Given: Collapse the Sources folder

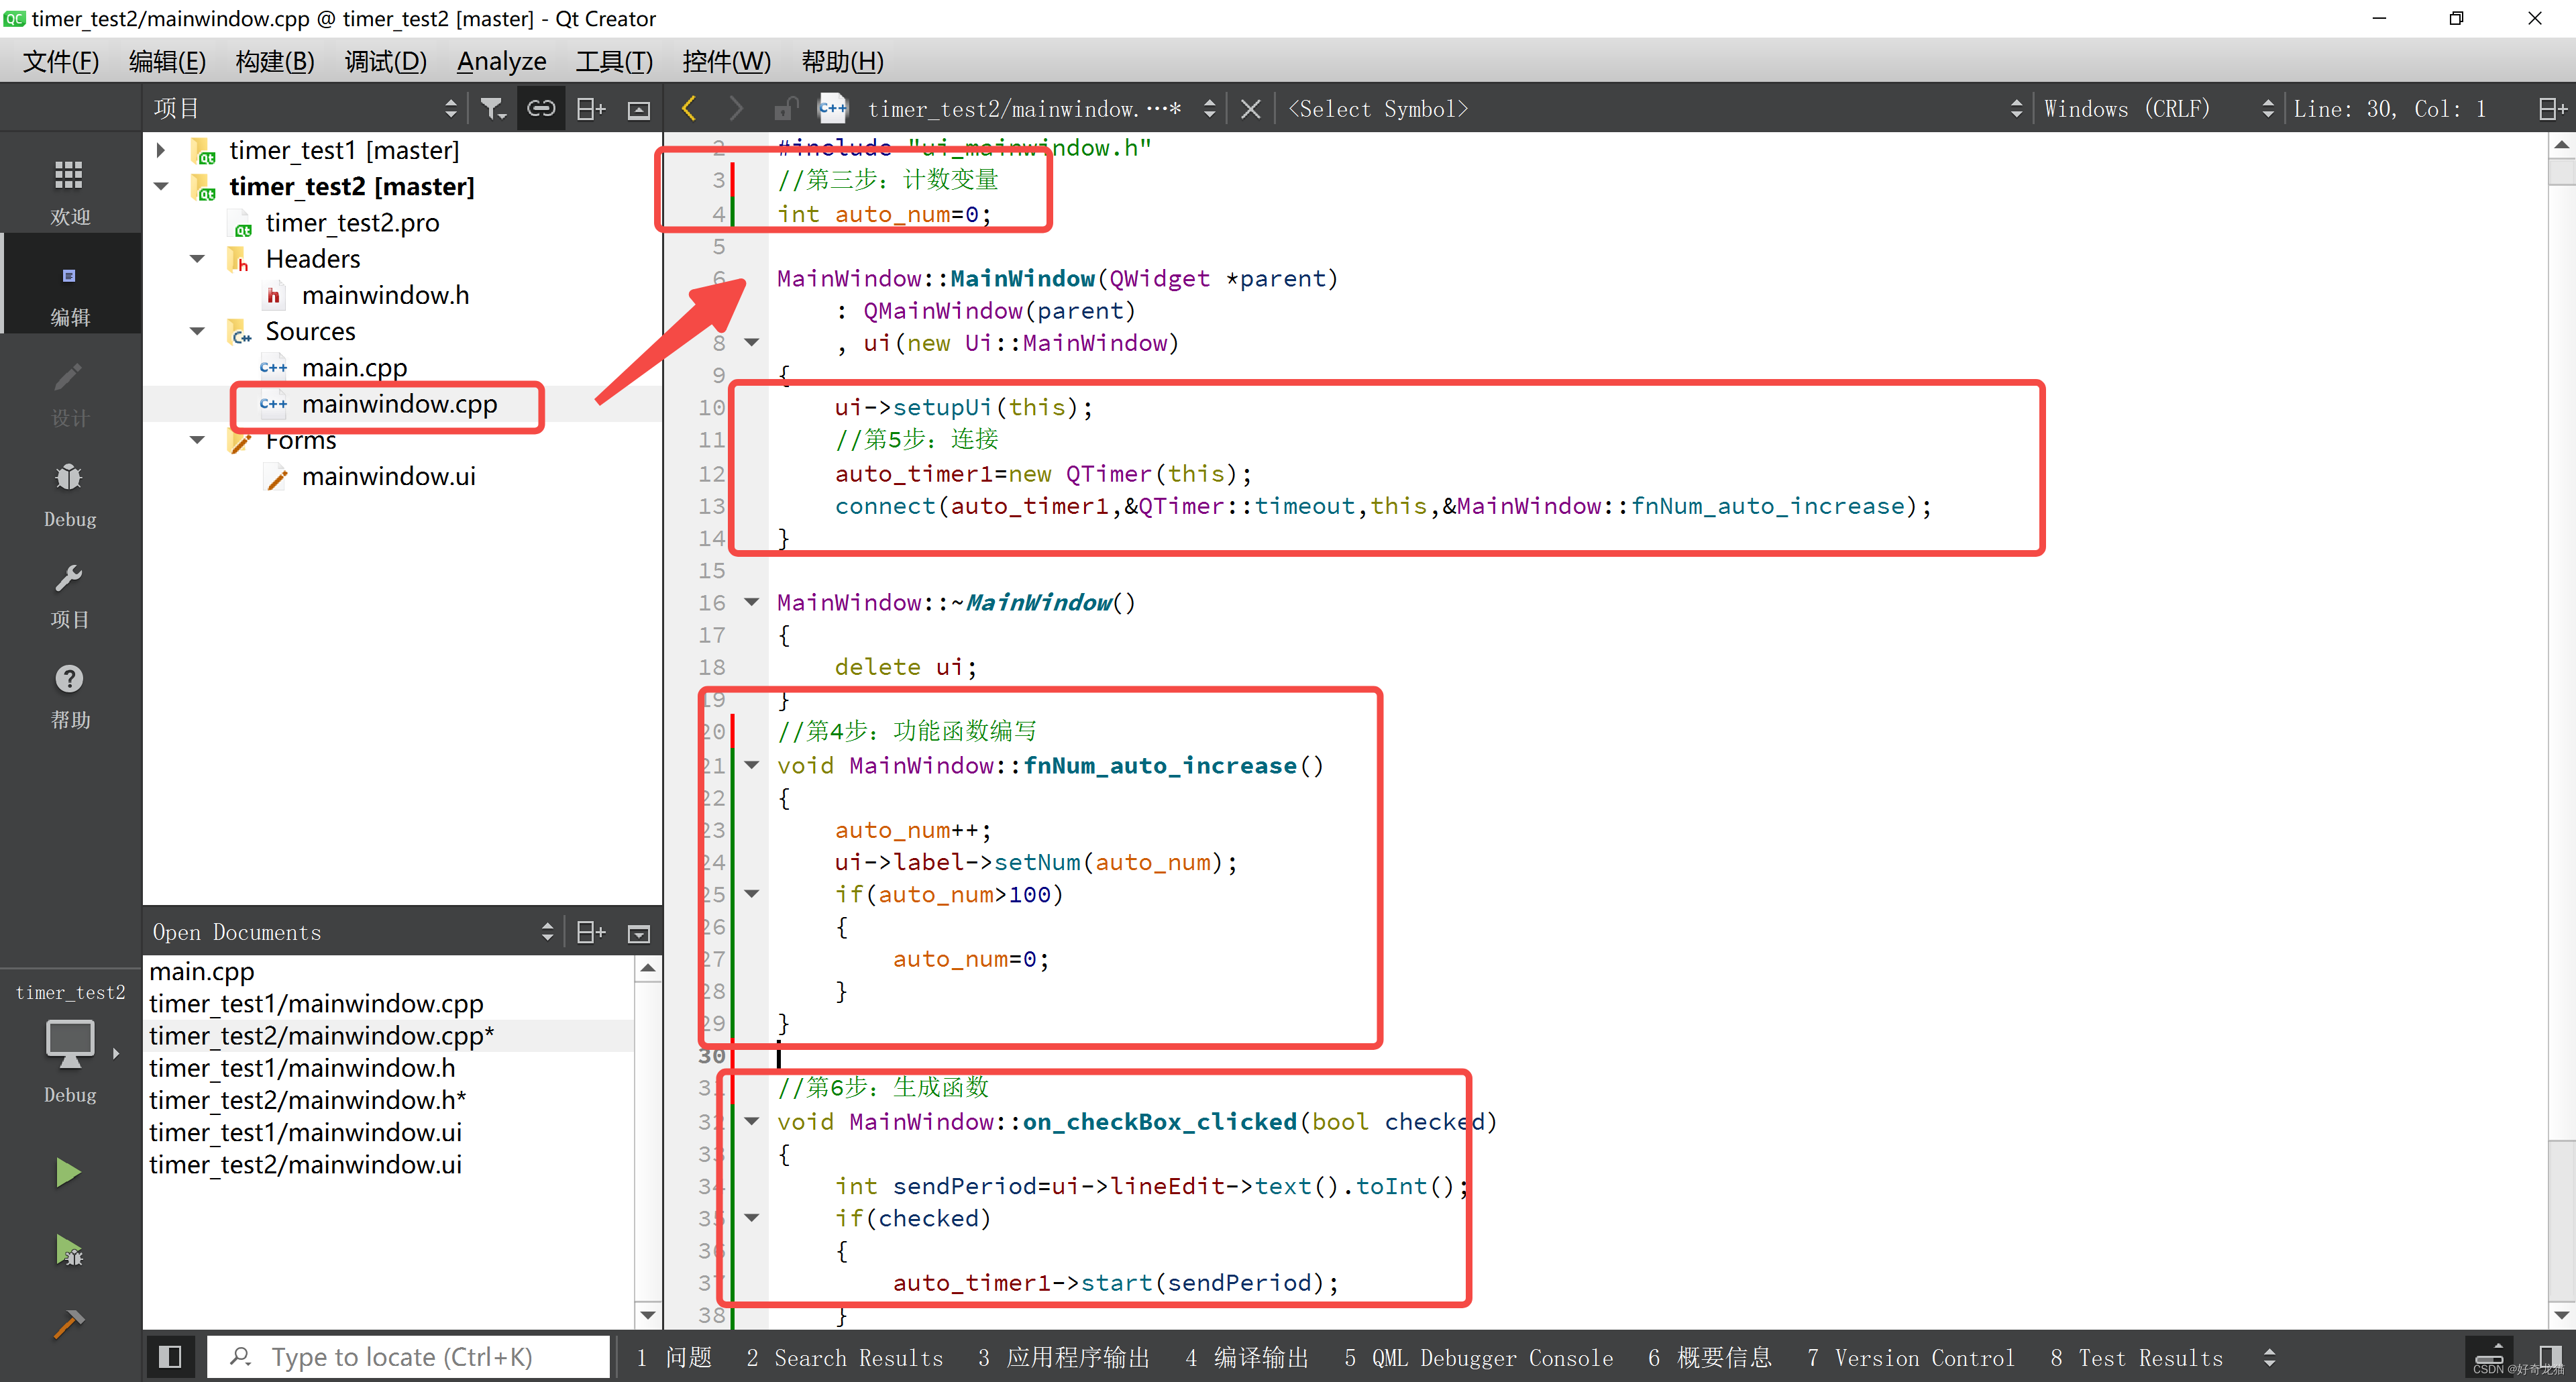Looking at the screenshot, I should (197, 331).
